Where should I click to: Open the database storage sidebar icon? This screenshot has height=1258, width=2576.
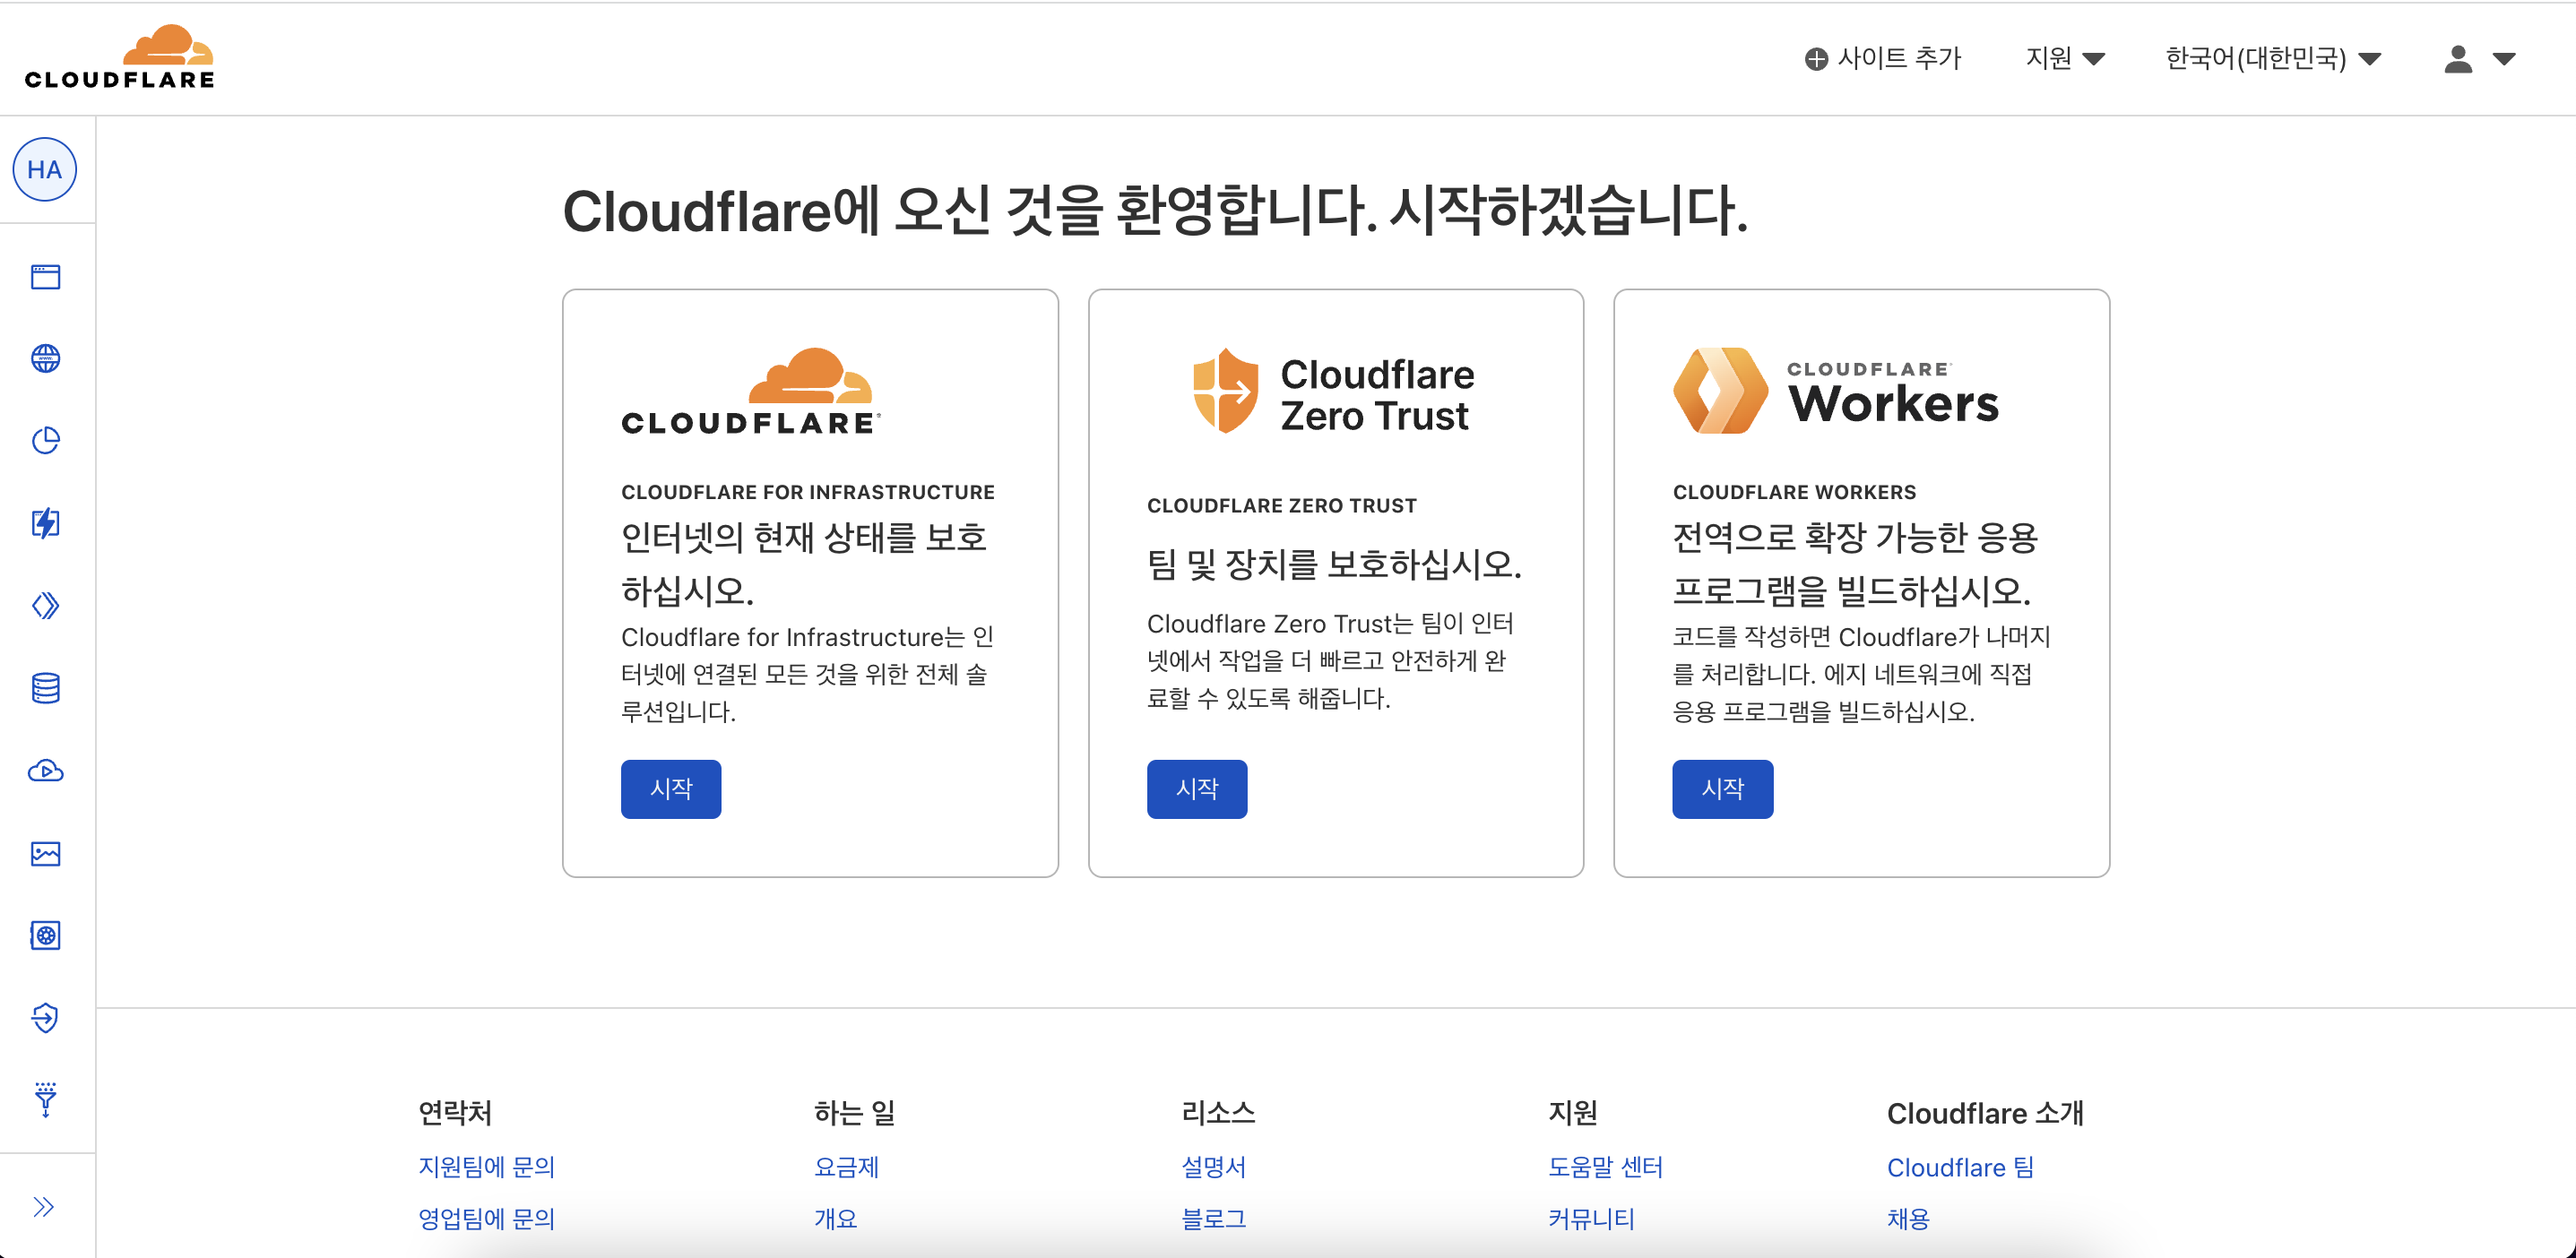point(45,688)
